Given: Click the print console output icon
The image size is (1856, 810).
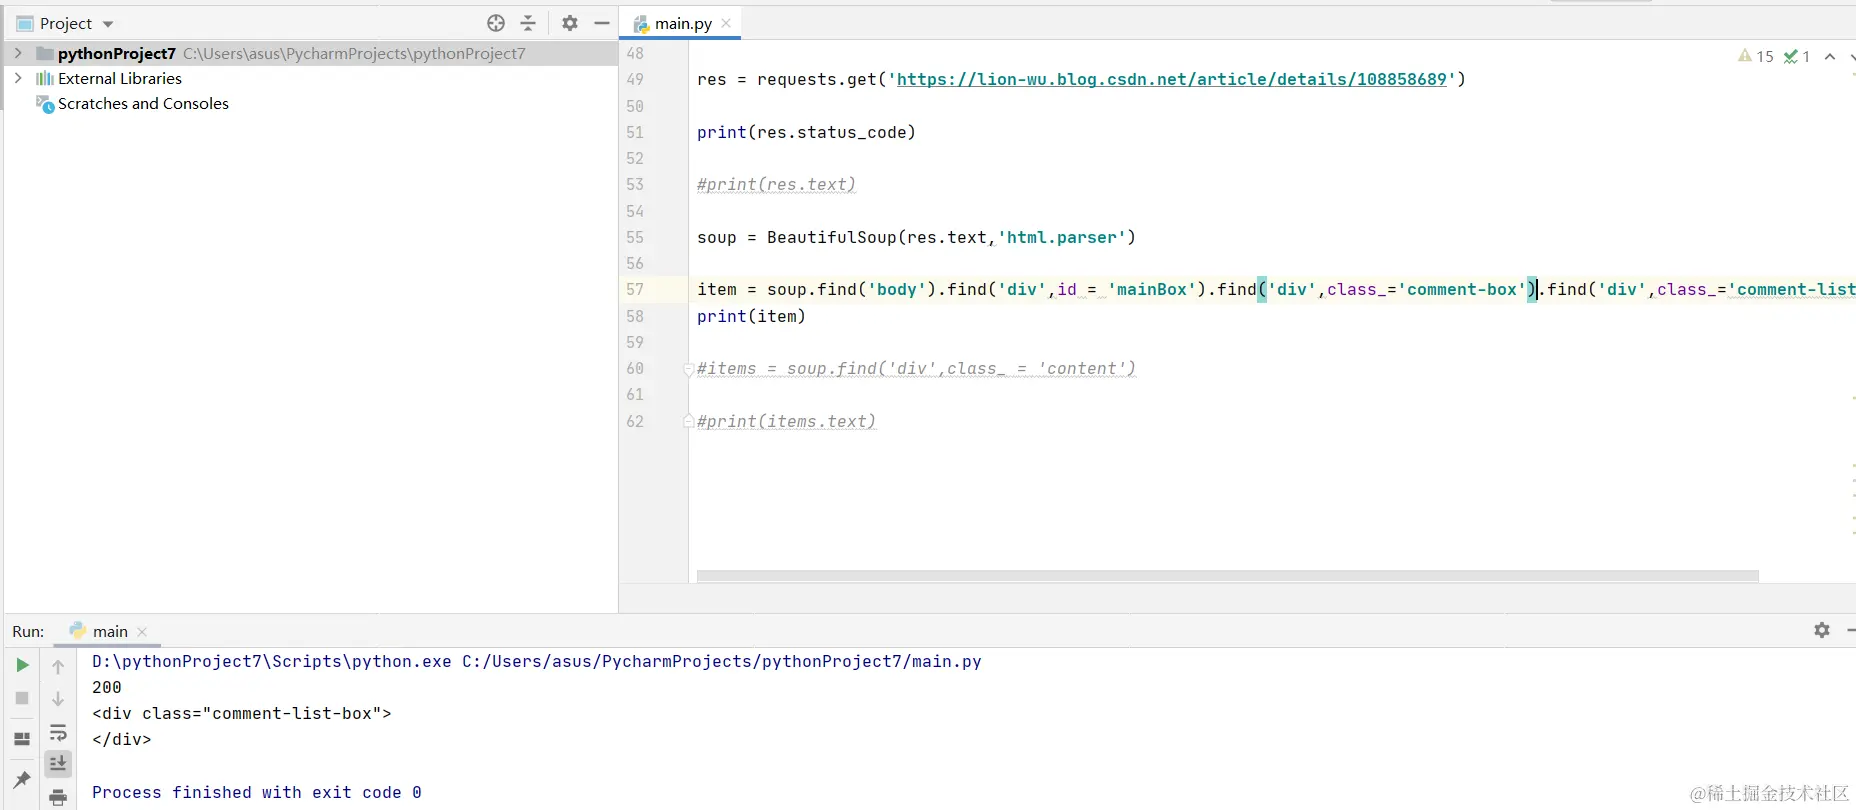Looking at the screenshot, I should coord(58,797).
